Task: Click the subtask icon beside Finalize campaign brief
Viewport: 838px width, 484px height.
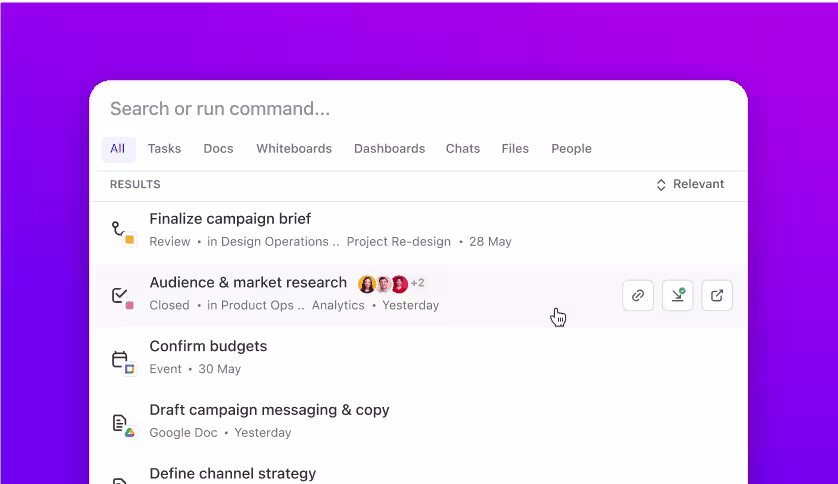Action: [x=123, y=233]
